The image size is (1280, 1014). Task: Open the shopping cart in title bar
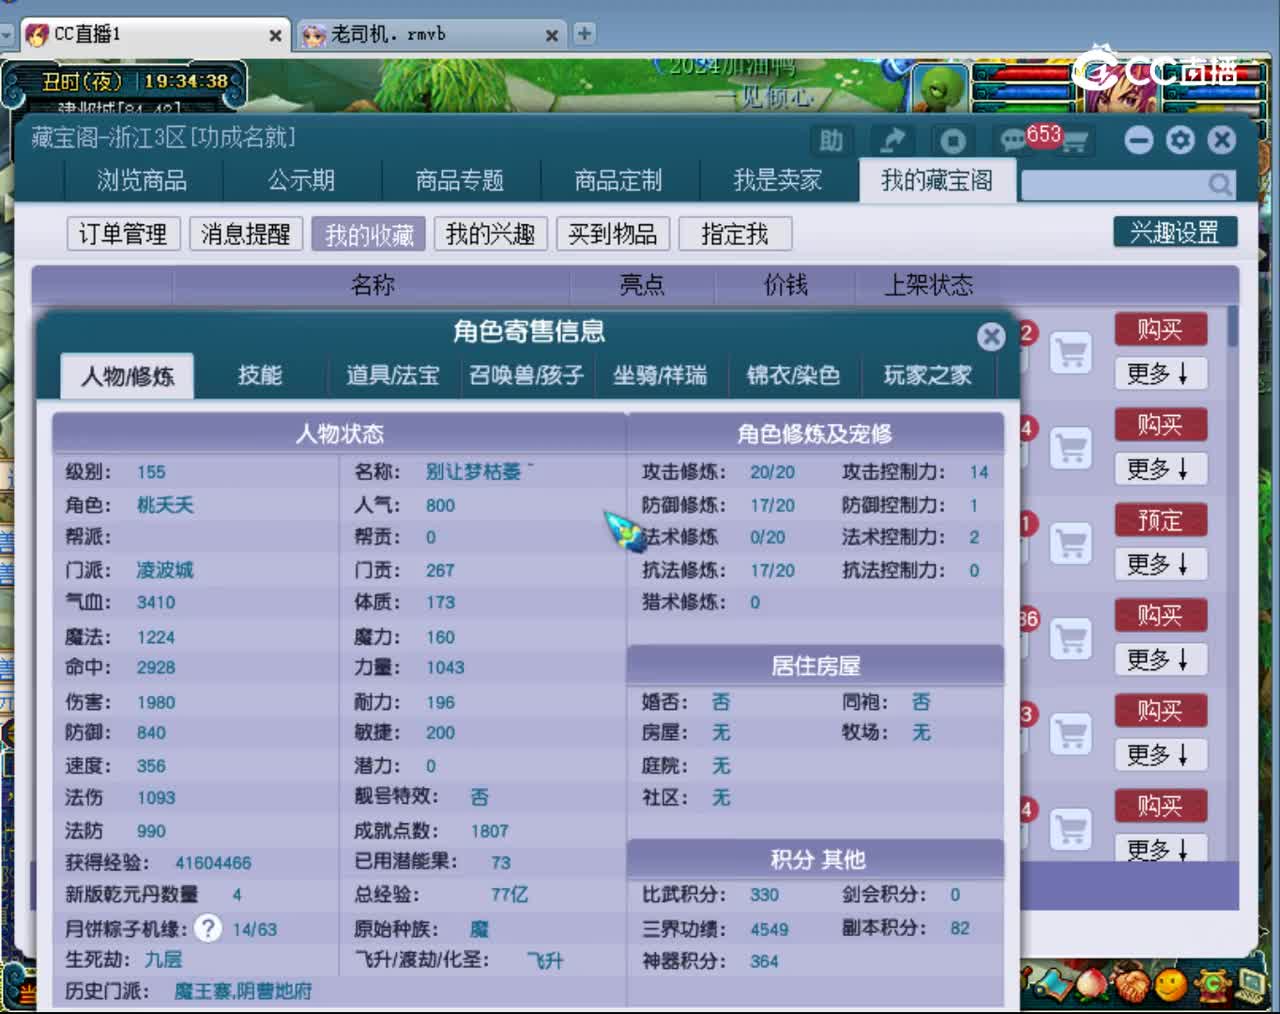pos(1074,142)
